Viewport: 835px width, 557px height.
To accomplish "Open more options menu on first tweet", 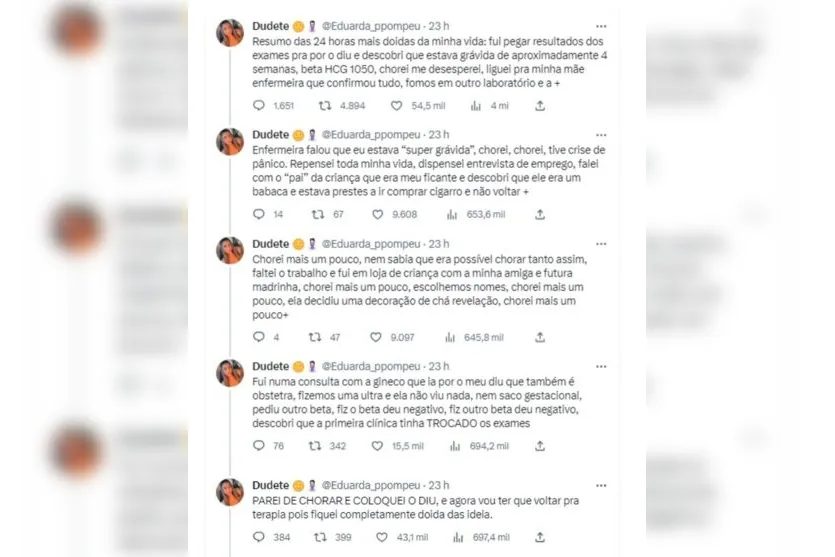I will [601, 26].
